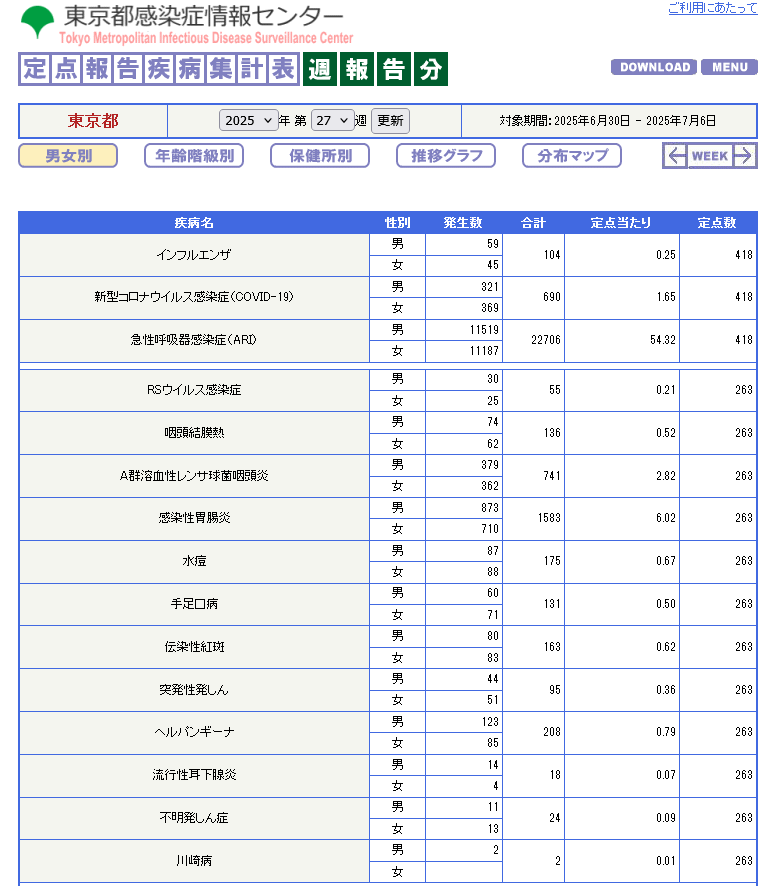The width and height of the screenshot is (779, 886).
Task: Click the 感染性胃腸炎 total 1583
Action: 549,518
